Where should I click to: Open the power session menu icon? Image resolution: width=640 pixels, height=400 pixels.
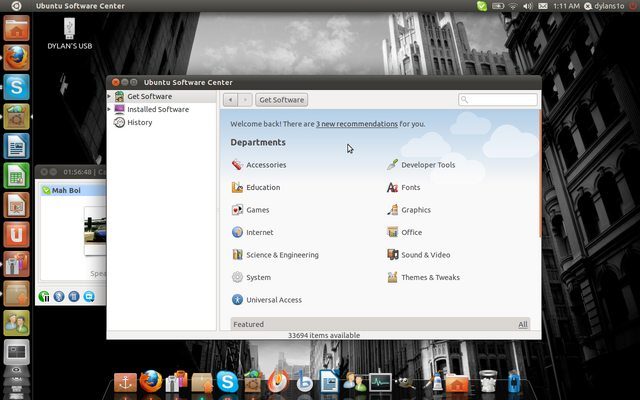point(632,6)
